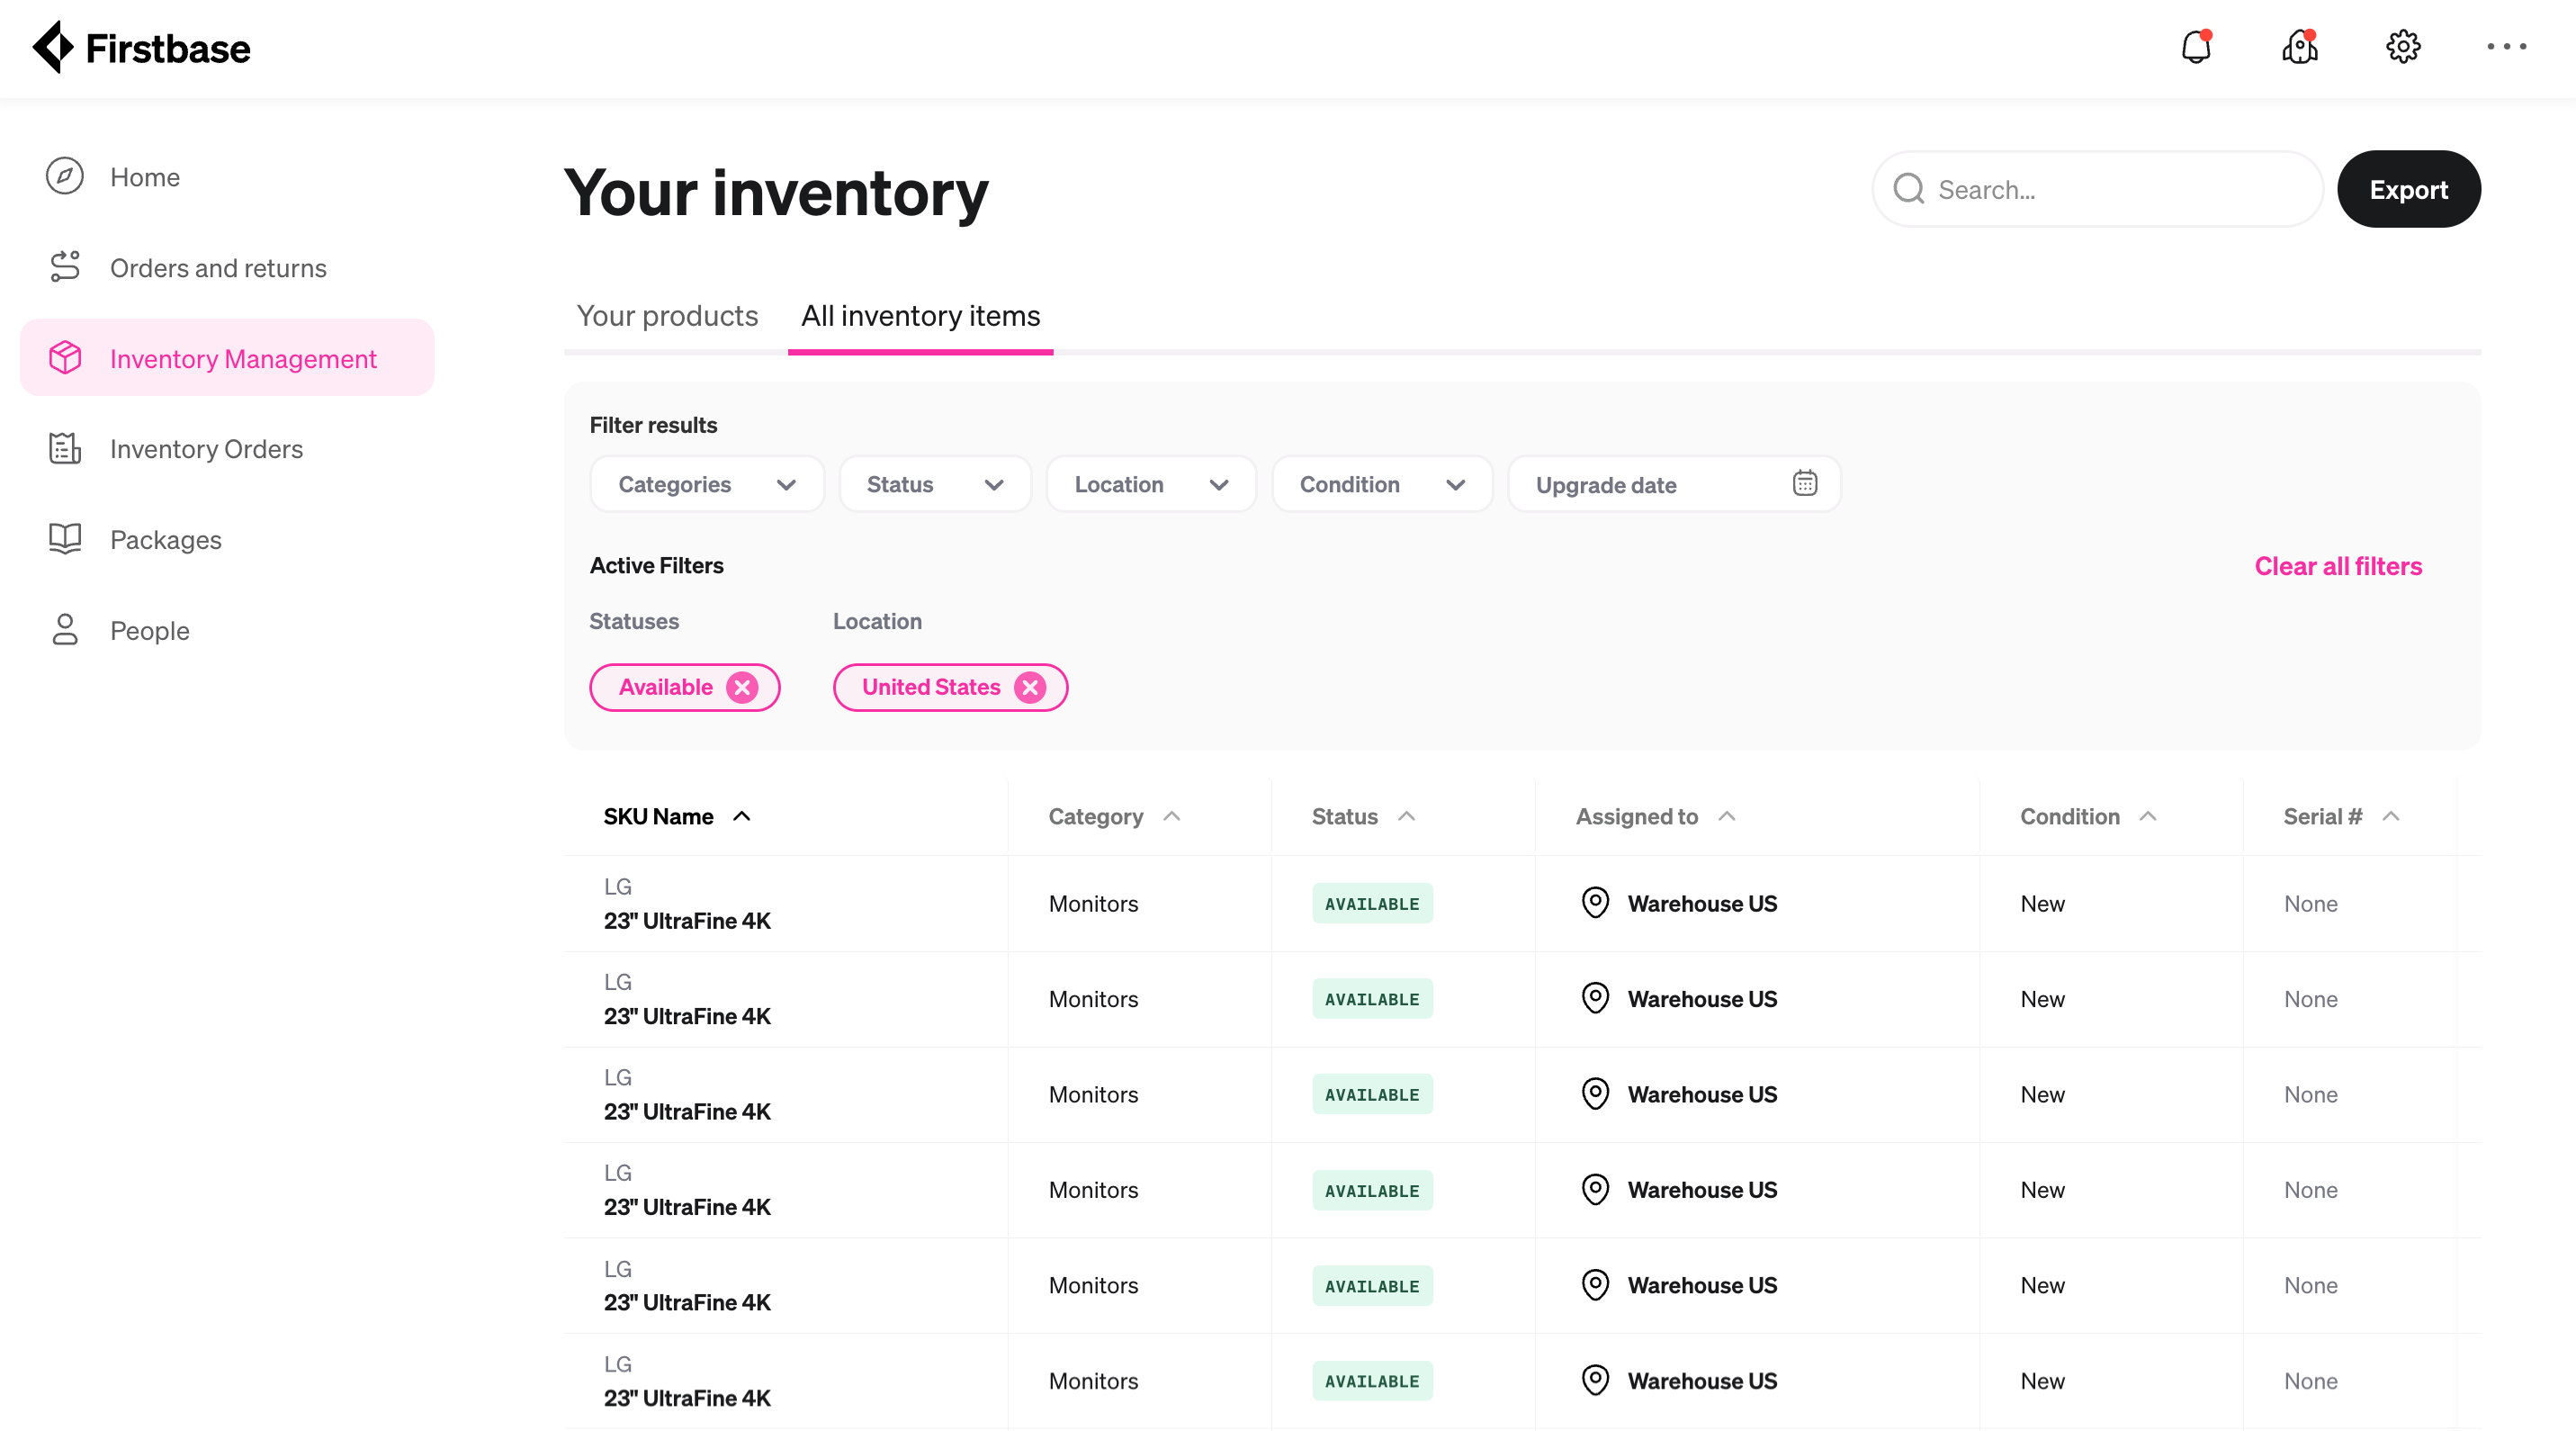Open Inventory Orders page
Viewport: 2576px width, 1431px height.
[x=227, y=448]
